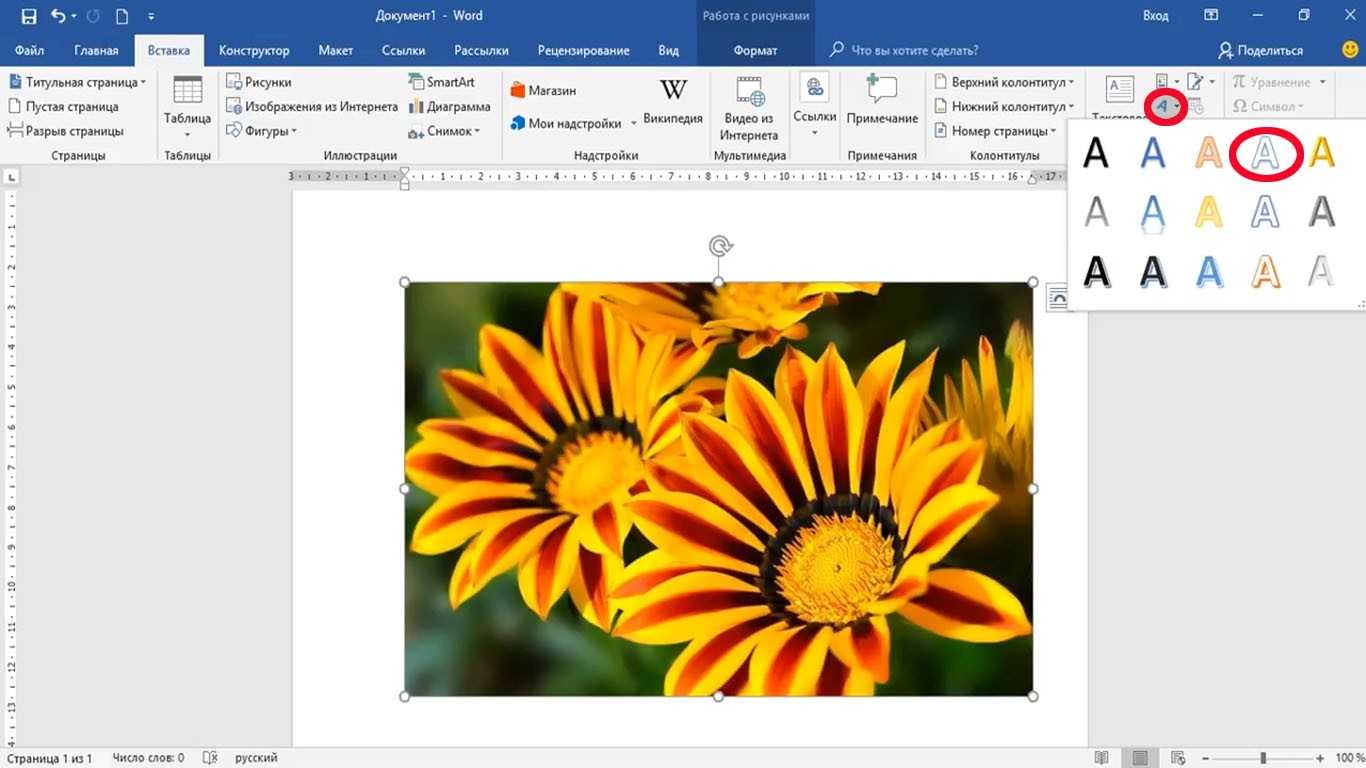Switch to Web Layout view
The image size is (1366, 768).
(1178, 758)
